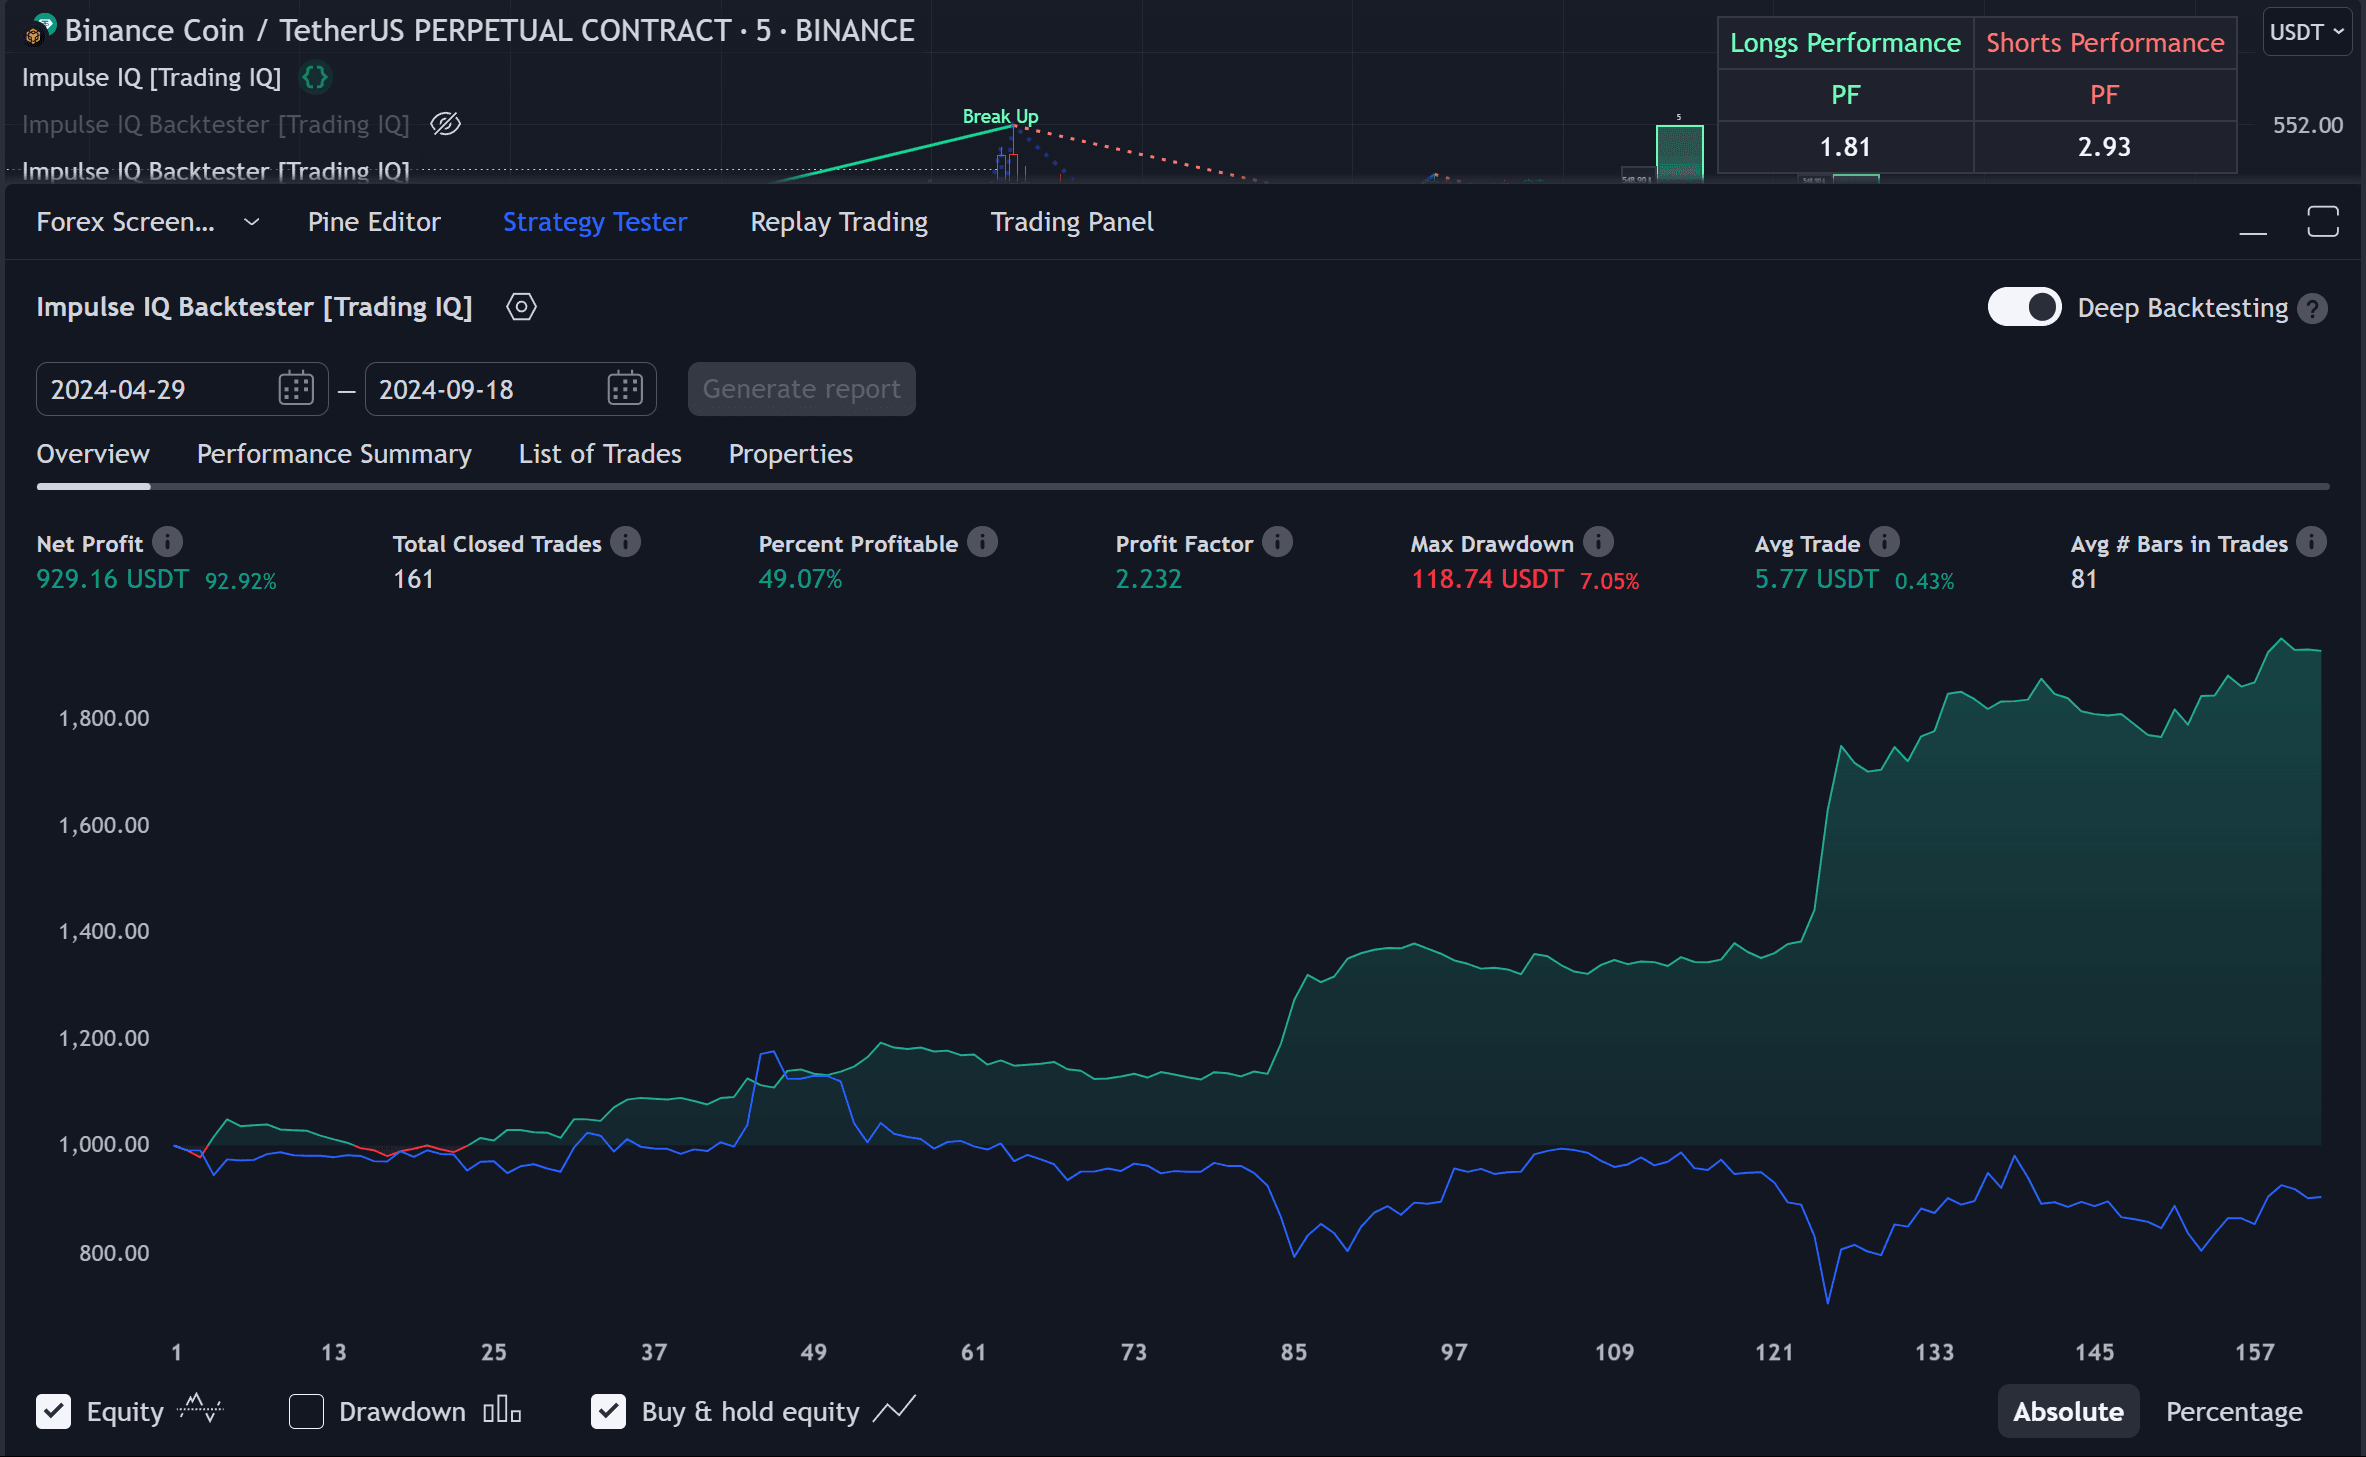Click the Shorts Performance table header
2366x1457 pixels.
2105,43
